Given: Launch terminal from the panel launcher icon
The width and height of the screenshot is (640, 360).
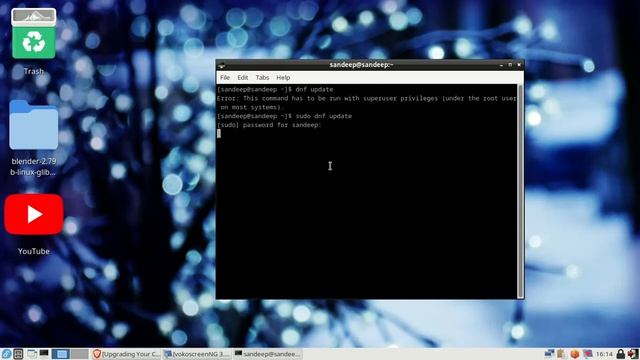Looking at the screenshot, I should [x=44, y=353].
